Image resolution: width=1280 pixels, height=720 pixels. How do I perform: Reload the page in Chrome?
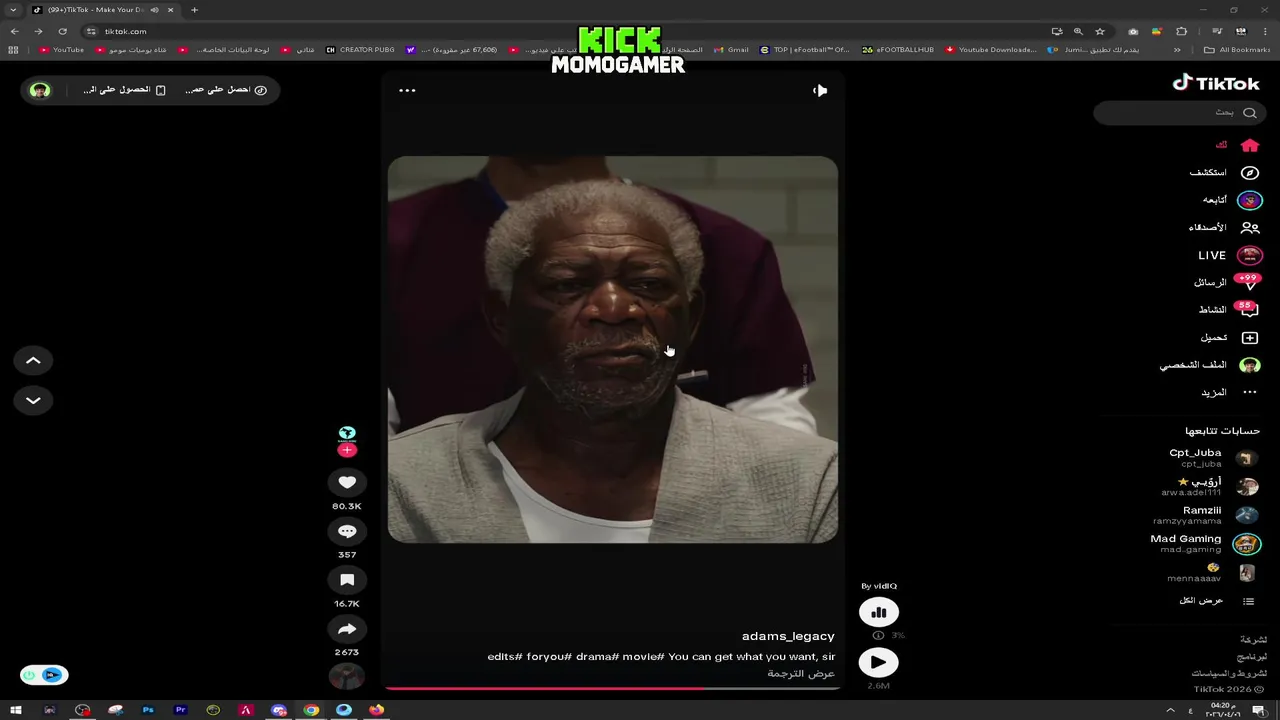coord(62,31)
